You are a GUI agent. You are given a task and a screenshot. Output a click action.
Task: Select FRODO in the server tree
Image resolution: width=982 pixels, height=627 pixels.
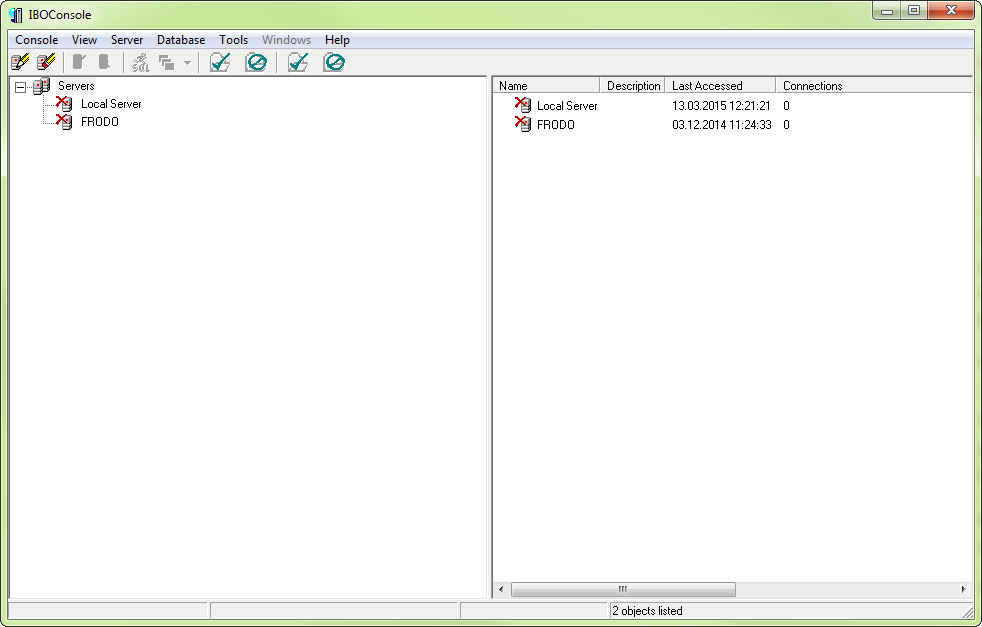click(100, 122)
